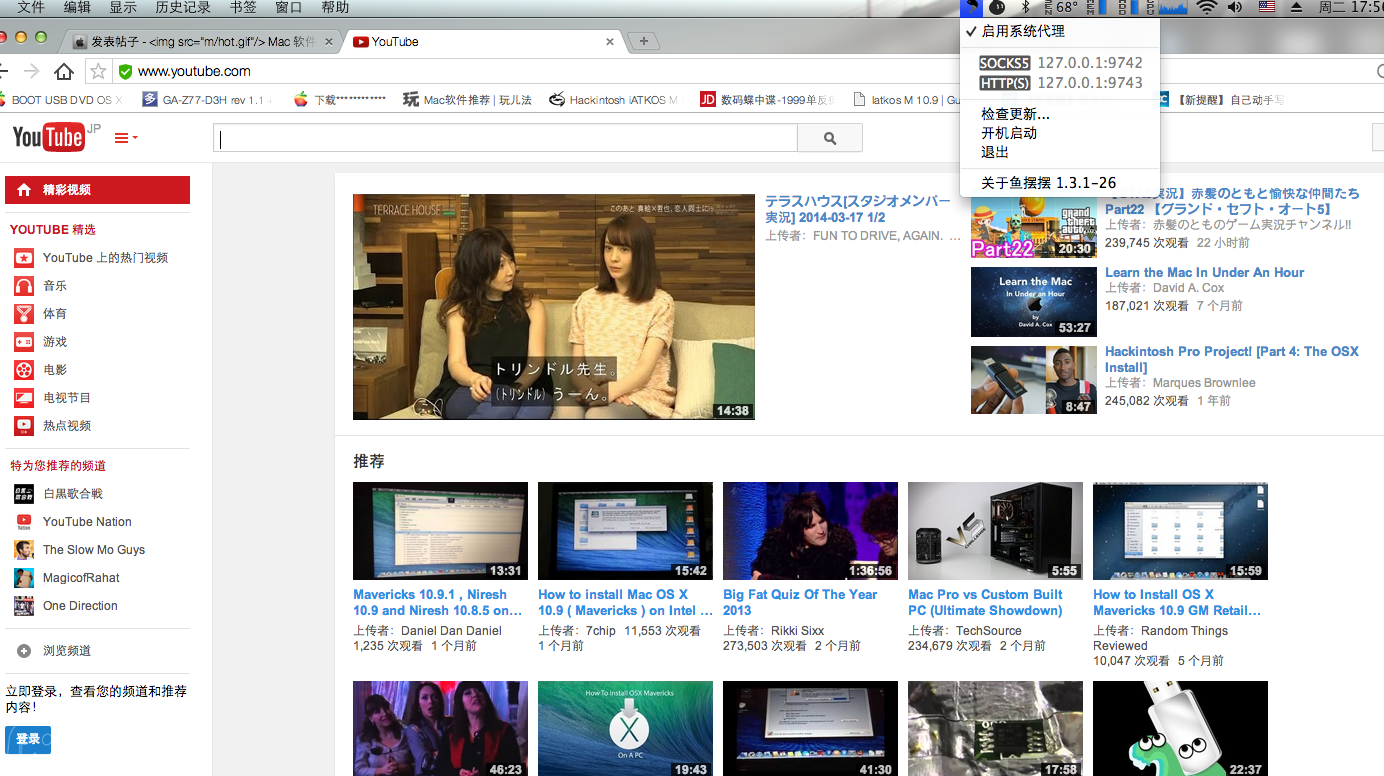Toggle the bookmark star in the address bar
1384x776 pixels.
tap(96, 72)
